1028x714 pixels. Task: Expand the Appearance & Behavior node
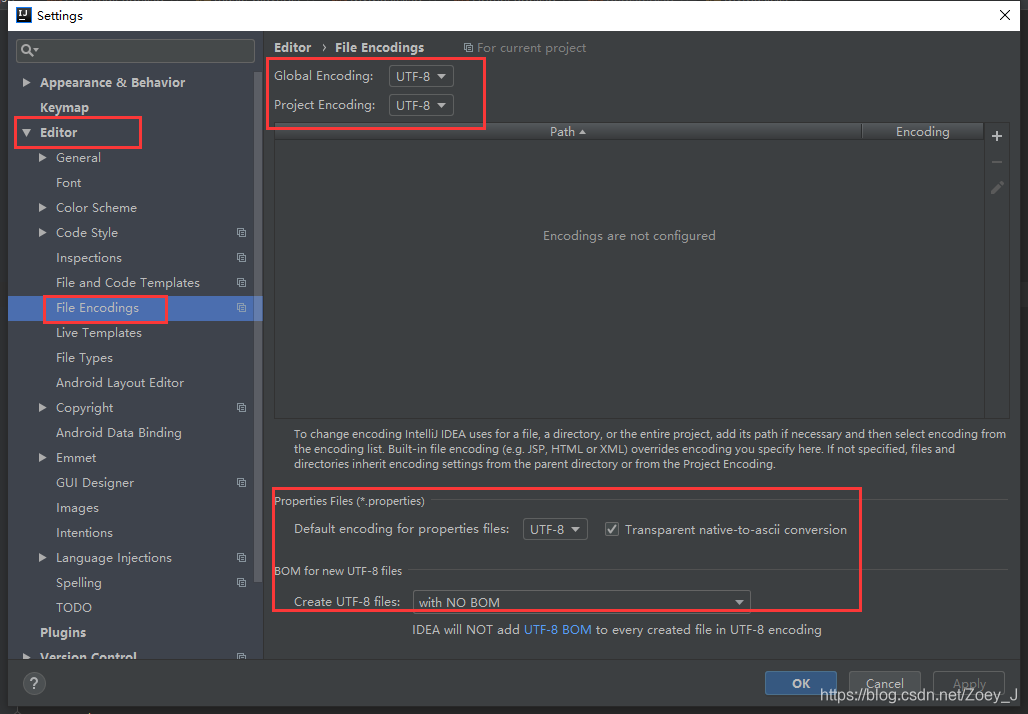click(x=26, y=83)
